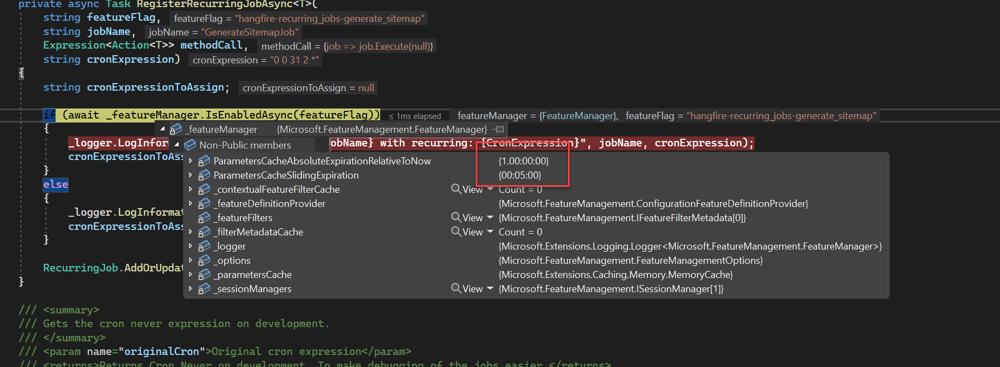
Task: Click the else keyword in code
Action: pos(55,184)
